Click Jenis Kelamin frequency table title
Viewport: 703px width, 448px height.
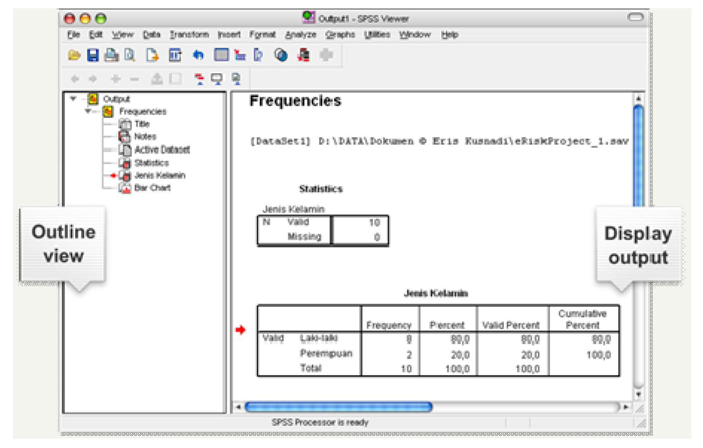(x=436, y=293)
